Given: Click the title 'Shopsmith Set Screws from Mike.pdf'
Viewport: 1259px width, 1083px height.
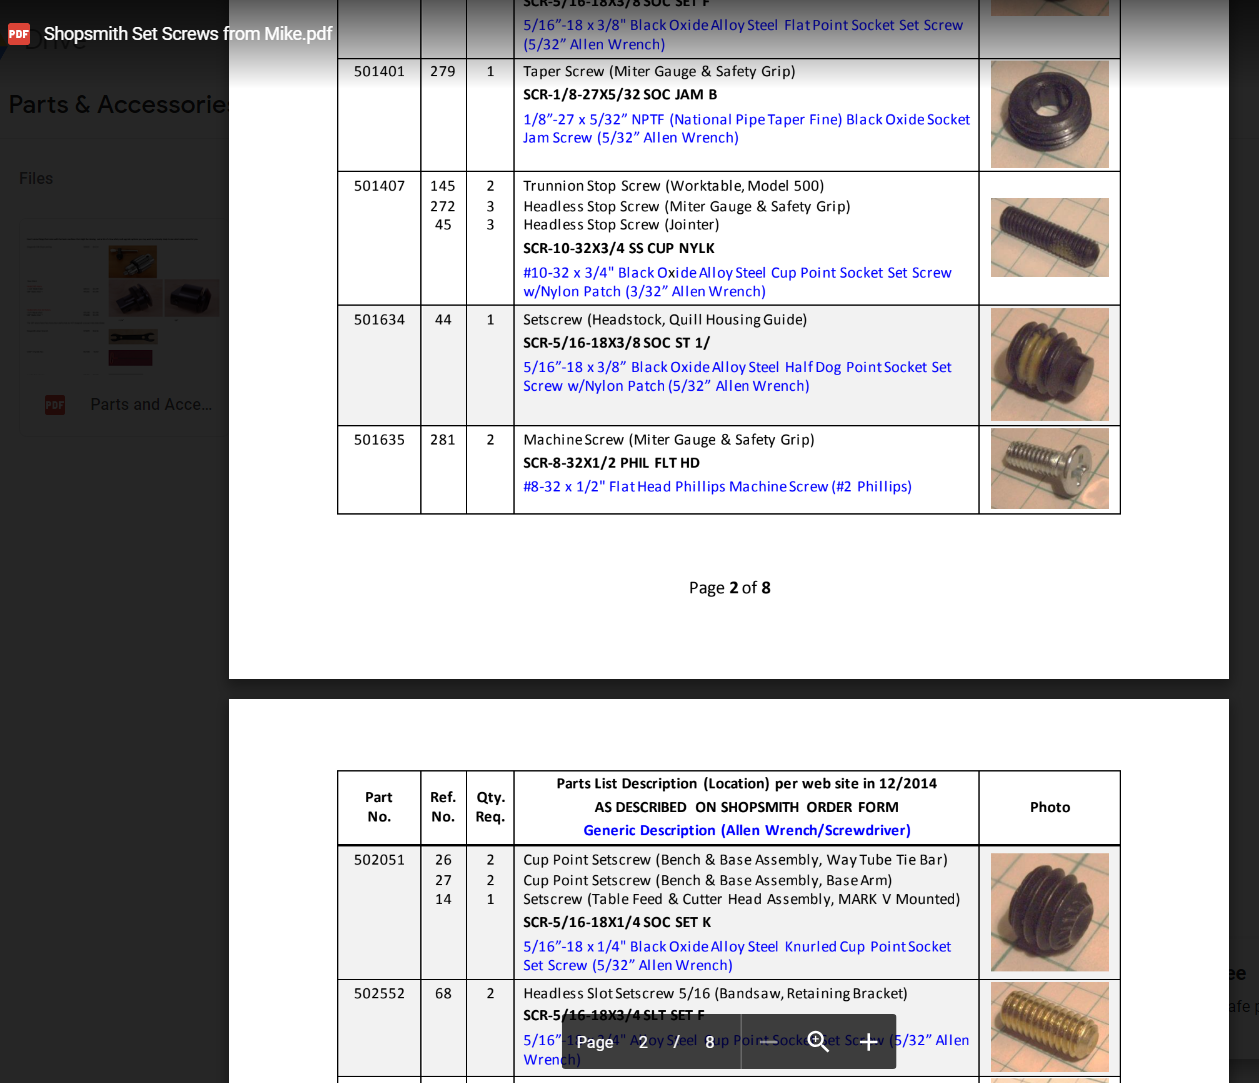Looking at the screenshot, I should coord(188,34).
